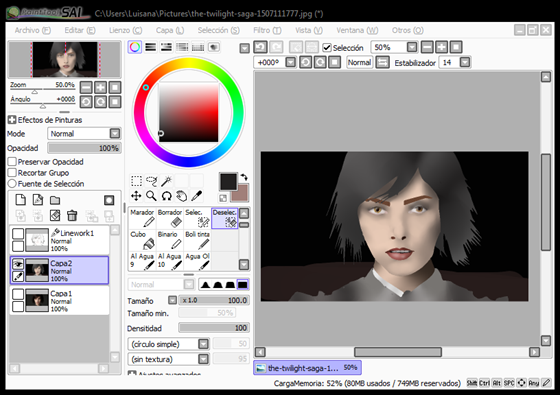Open the Lienzo menu
Viewport: 560px width, 395px height.
click(125, 30)
